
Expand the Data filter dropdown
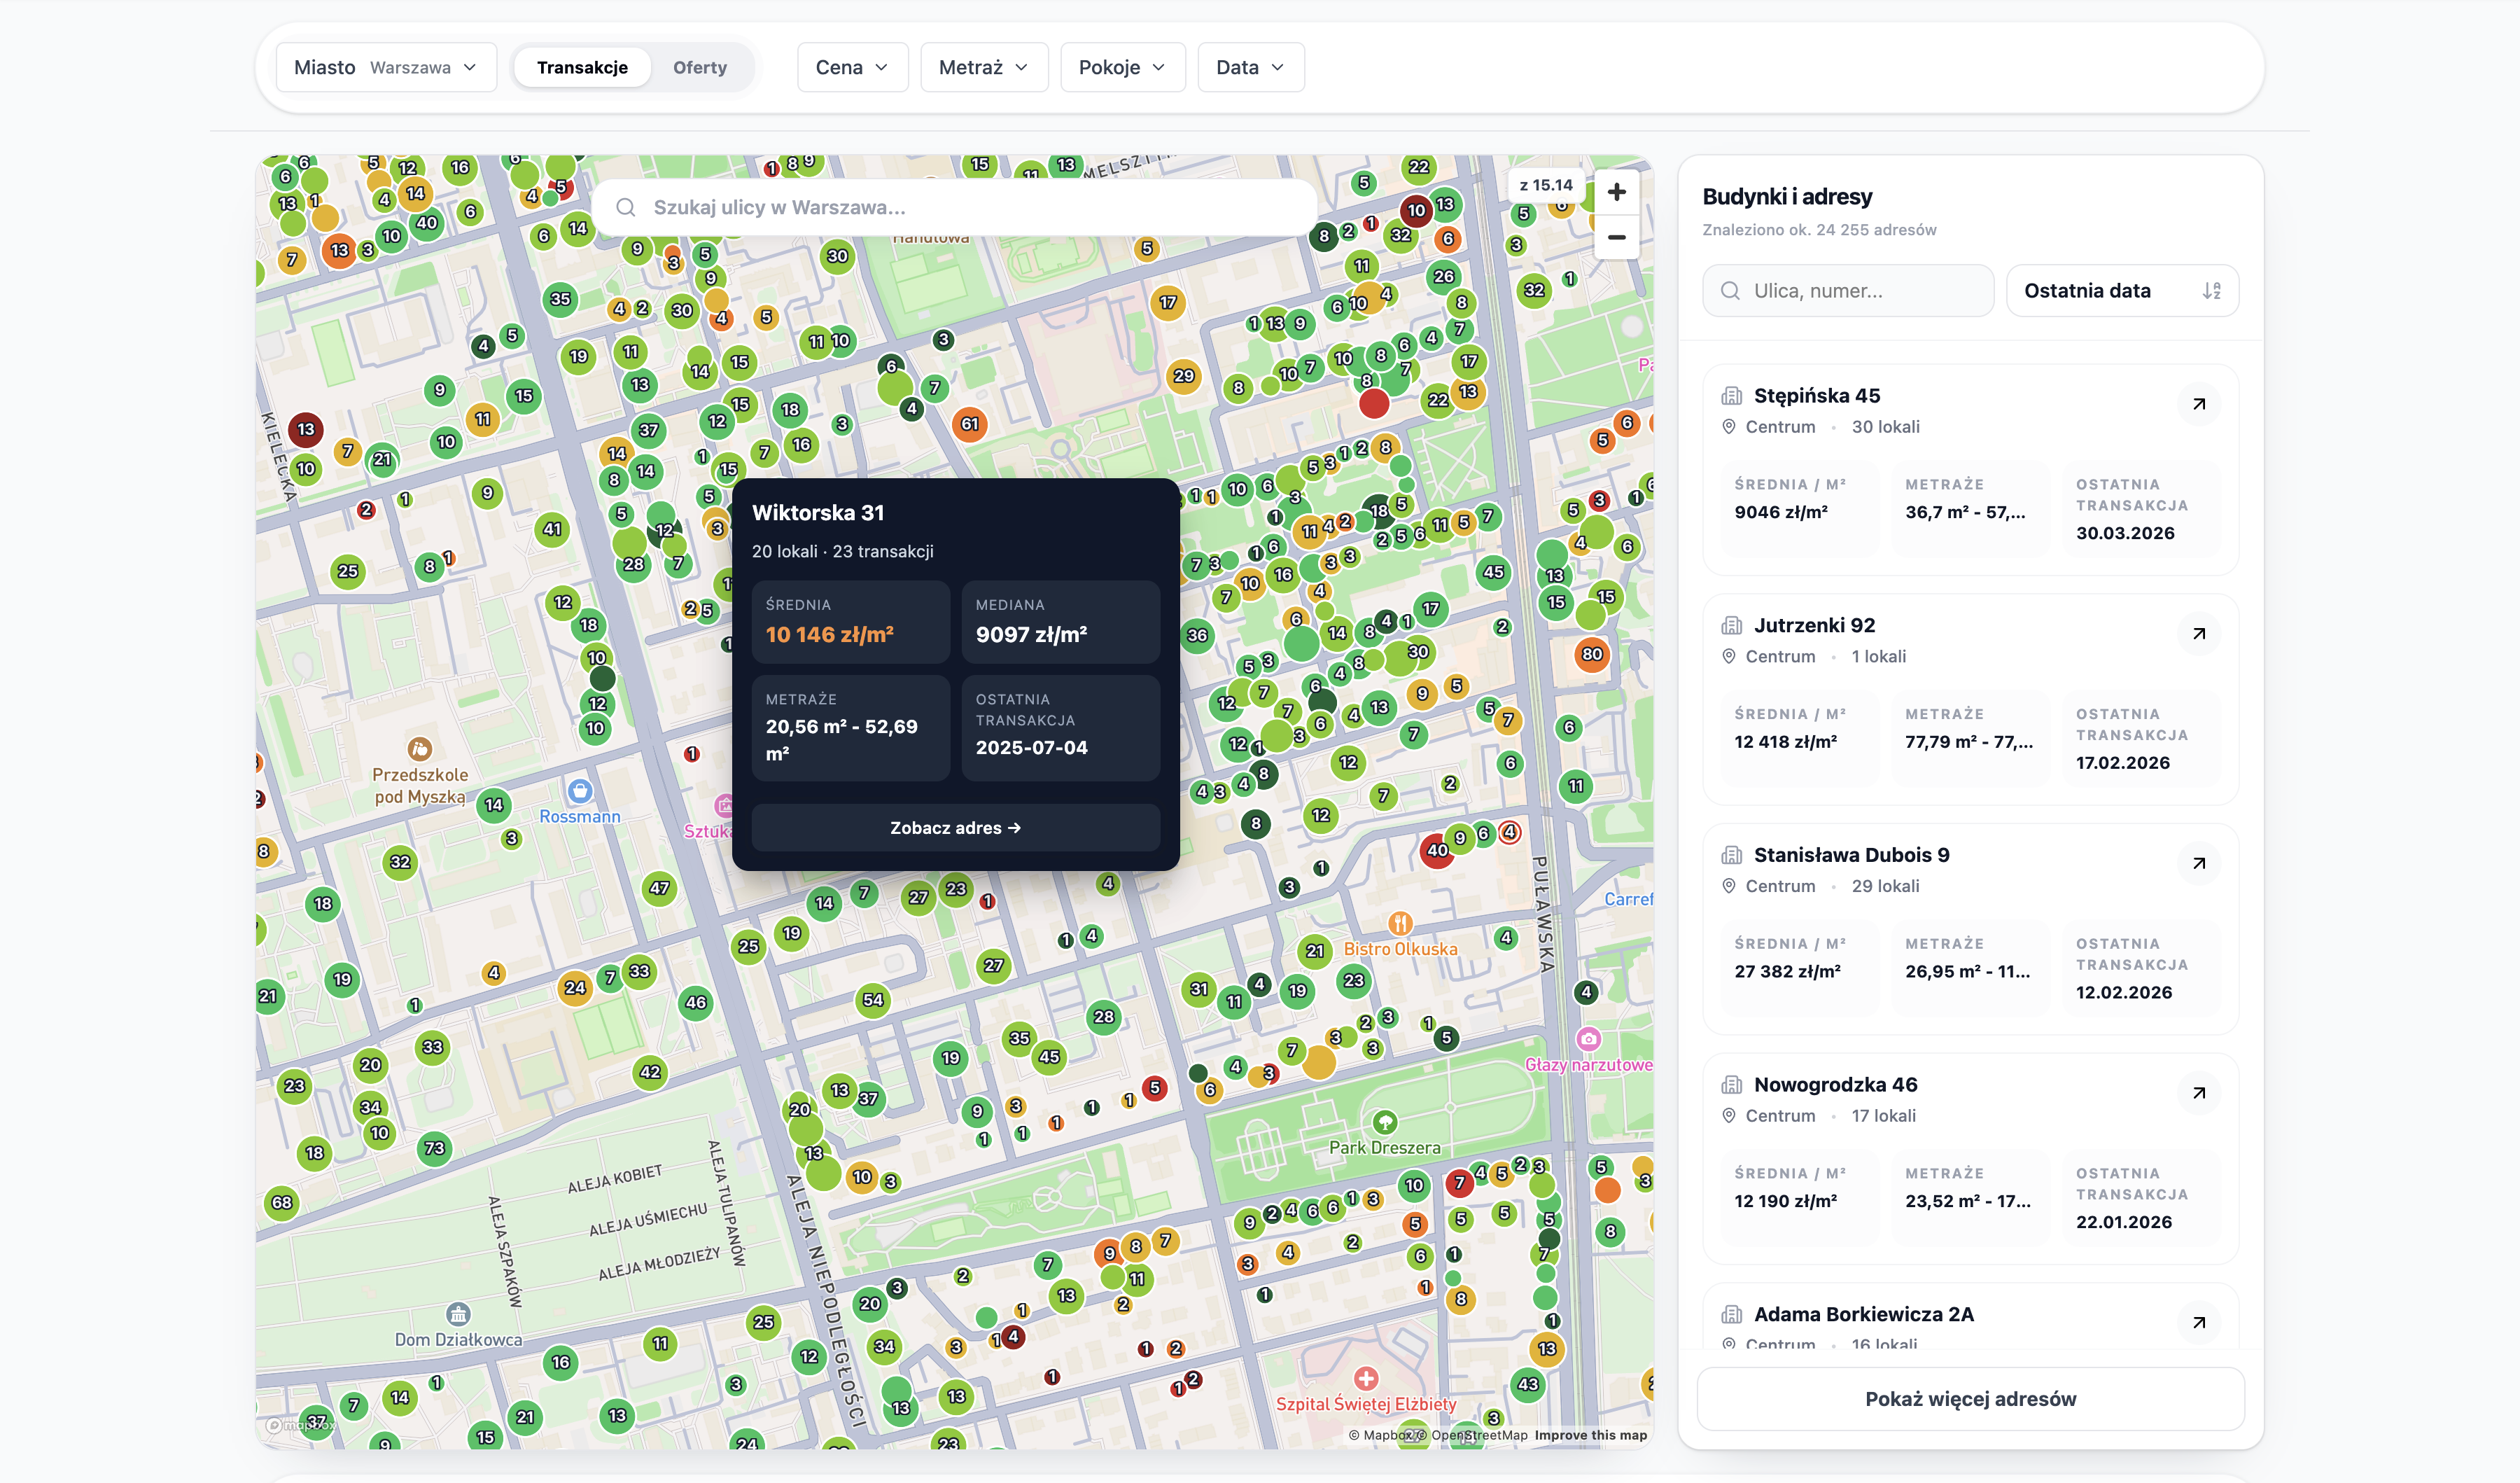pyautogui.click(x=1250, y=67)
